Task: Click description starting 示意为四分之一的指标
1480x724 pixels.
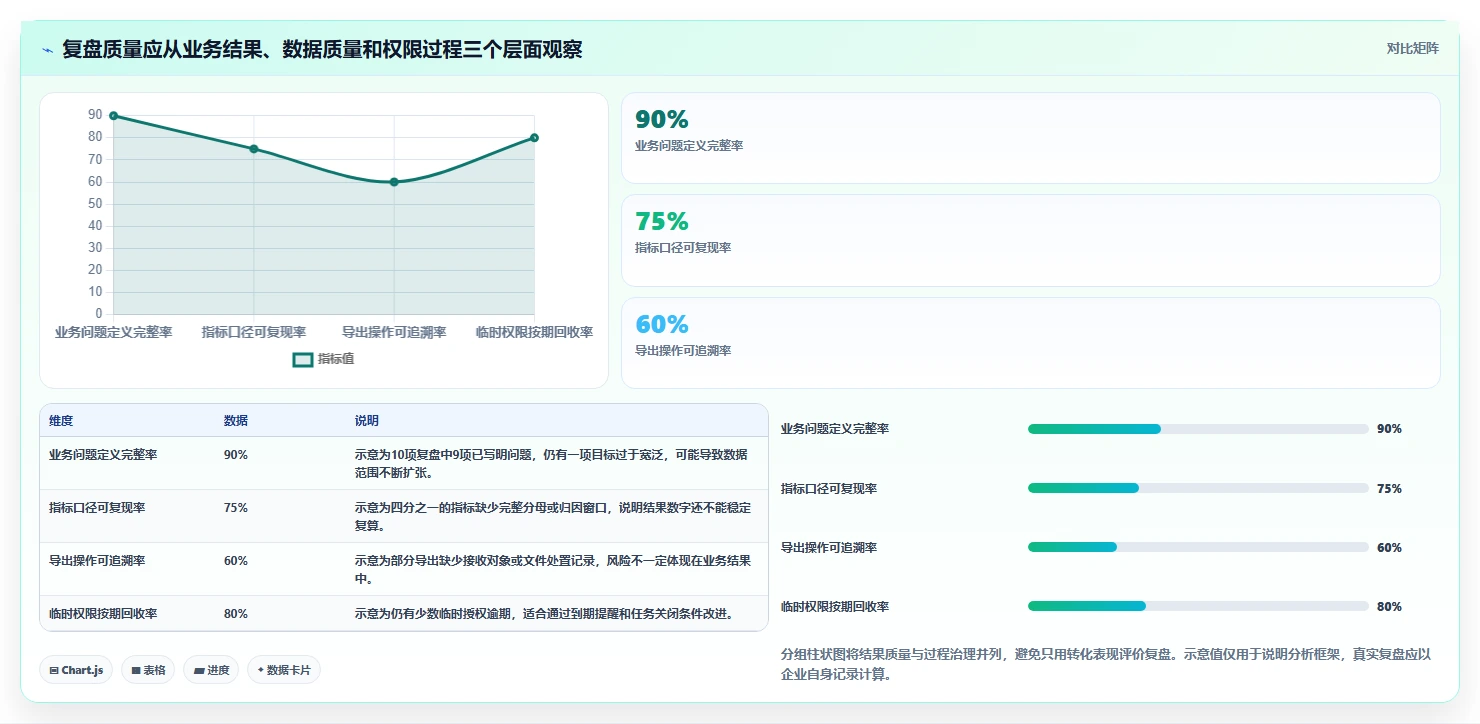Action: pos(553,516)
